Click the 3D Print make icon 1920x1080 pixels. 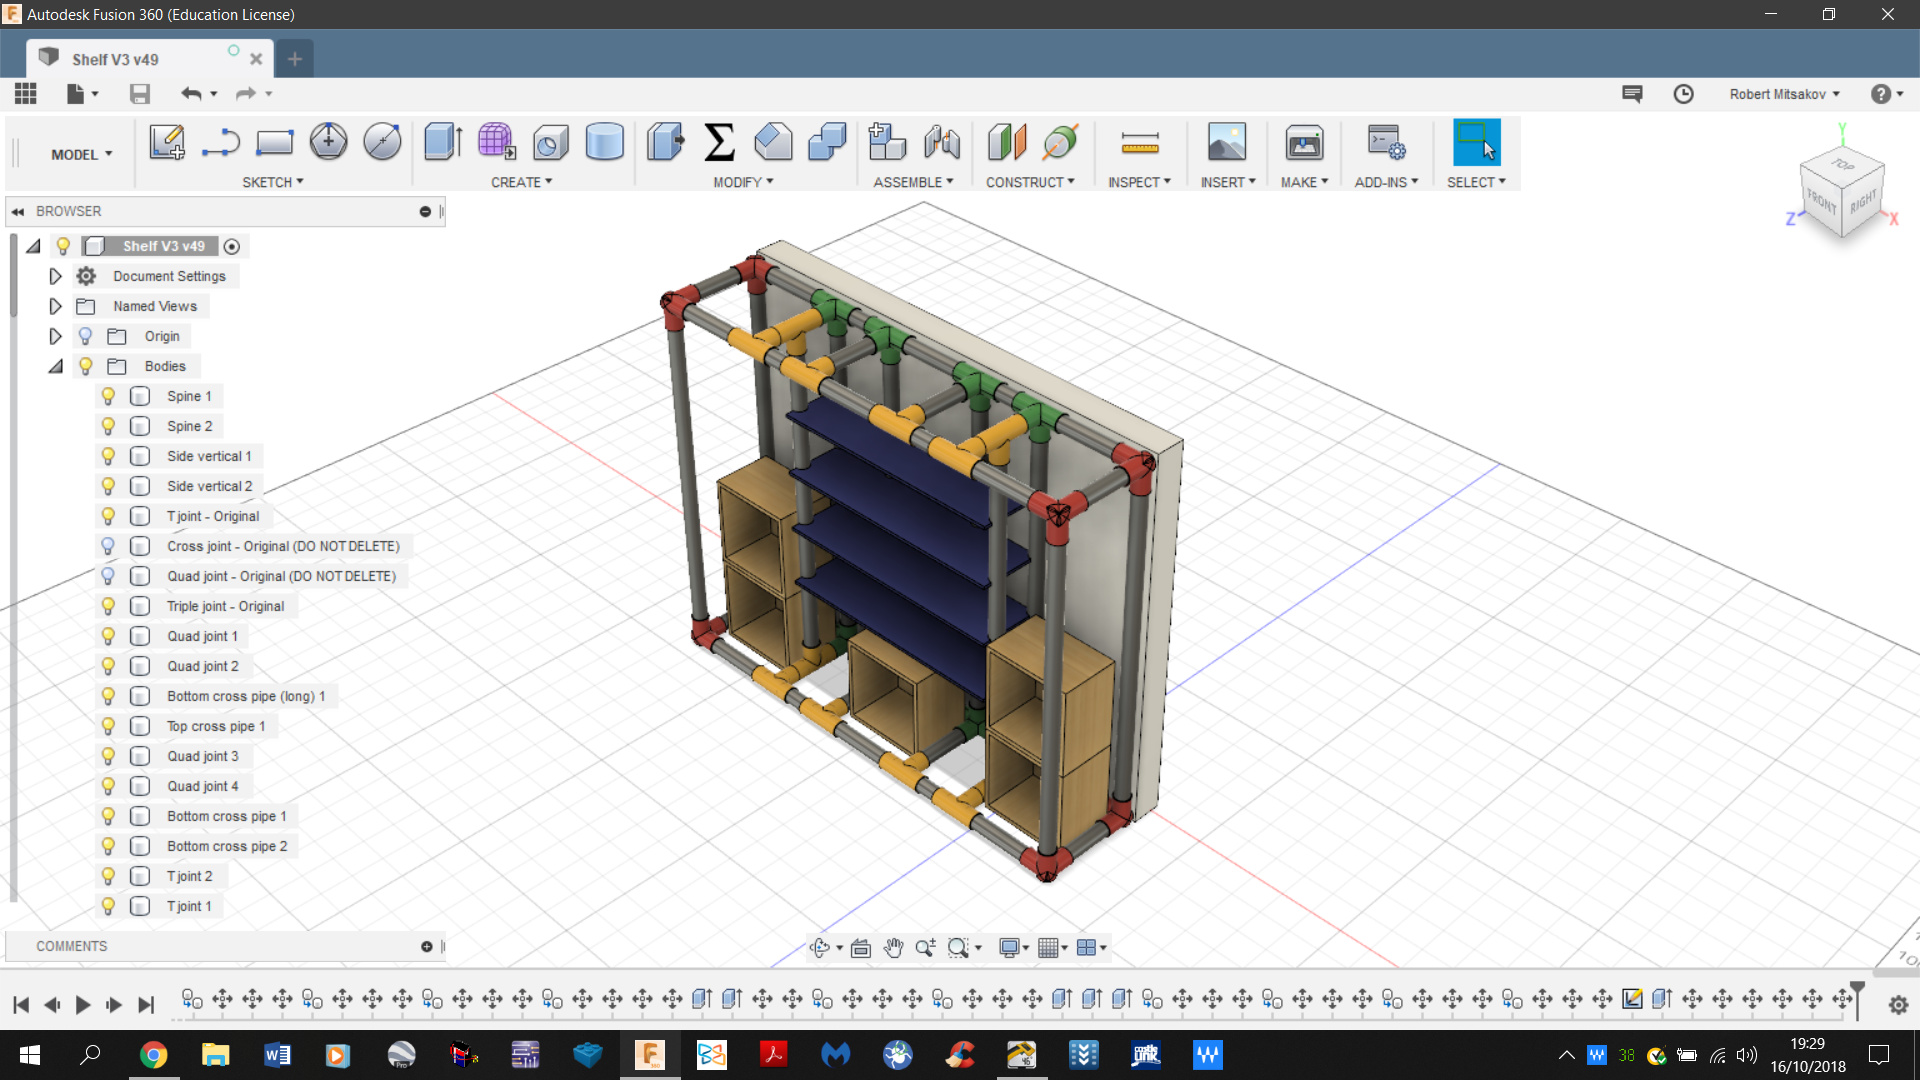coord(1304,142)
